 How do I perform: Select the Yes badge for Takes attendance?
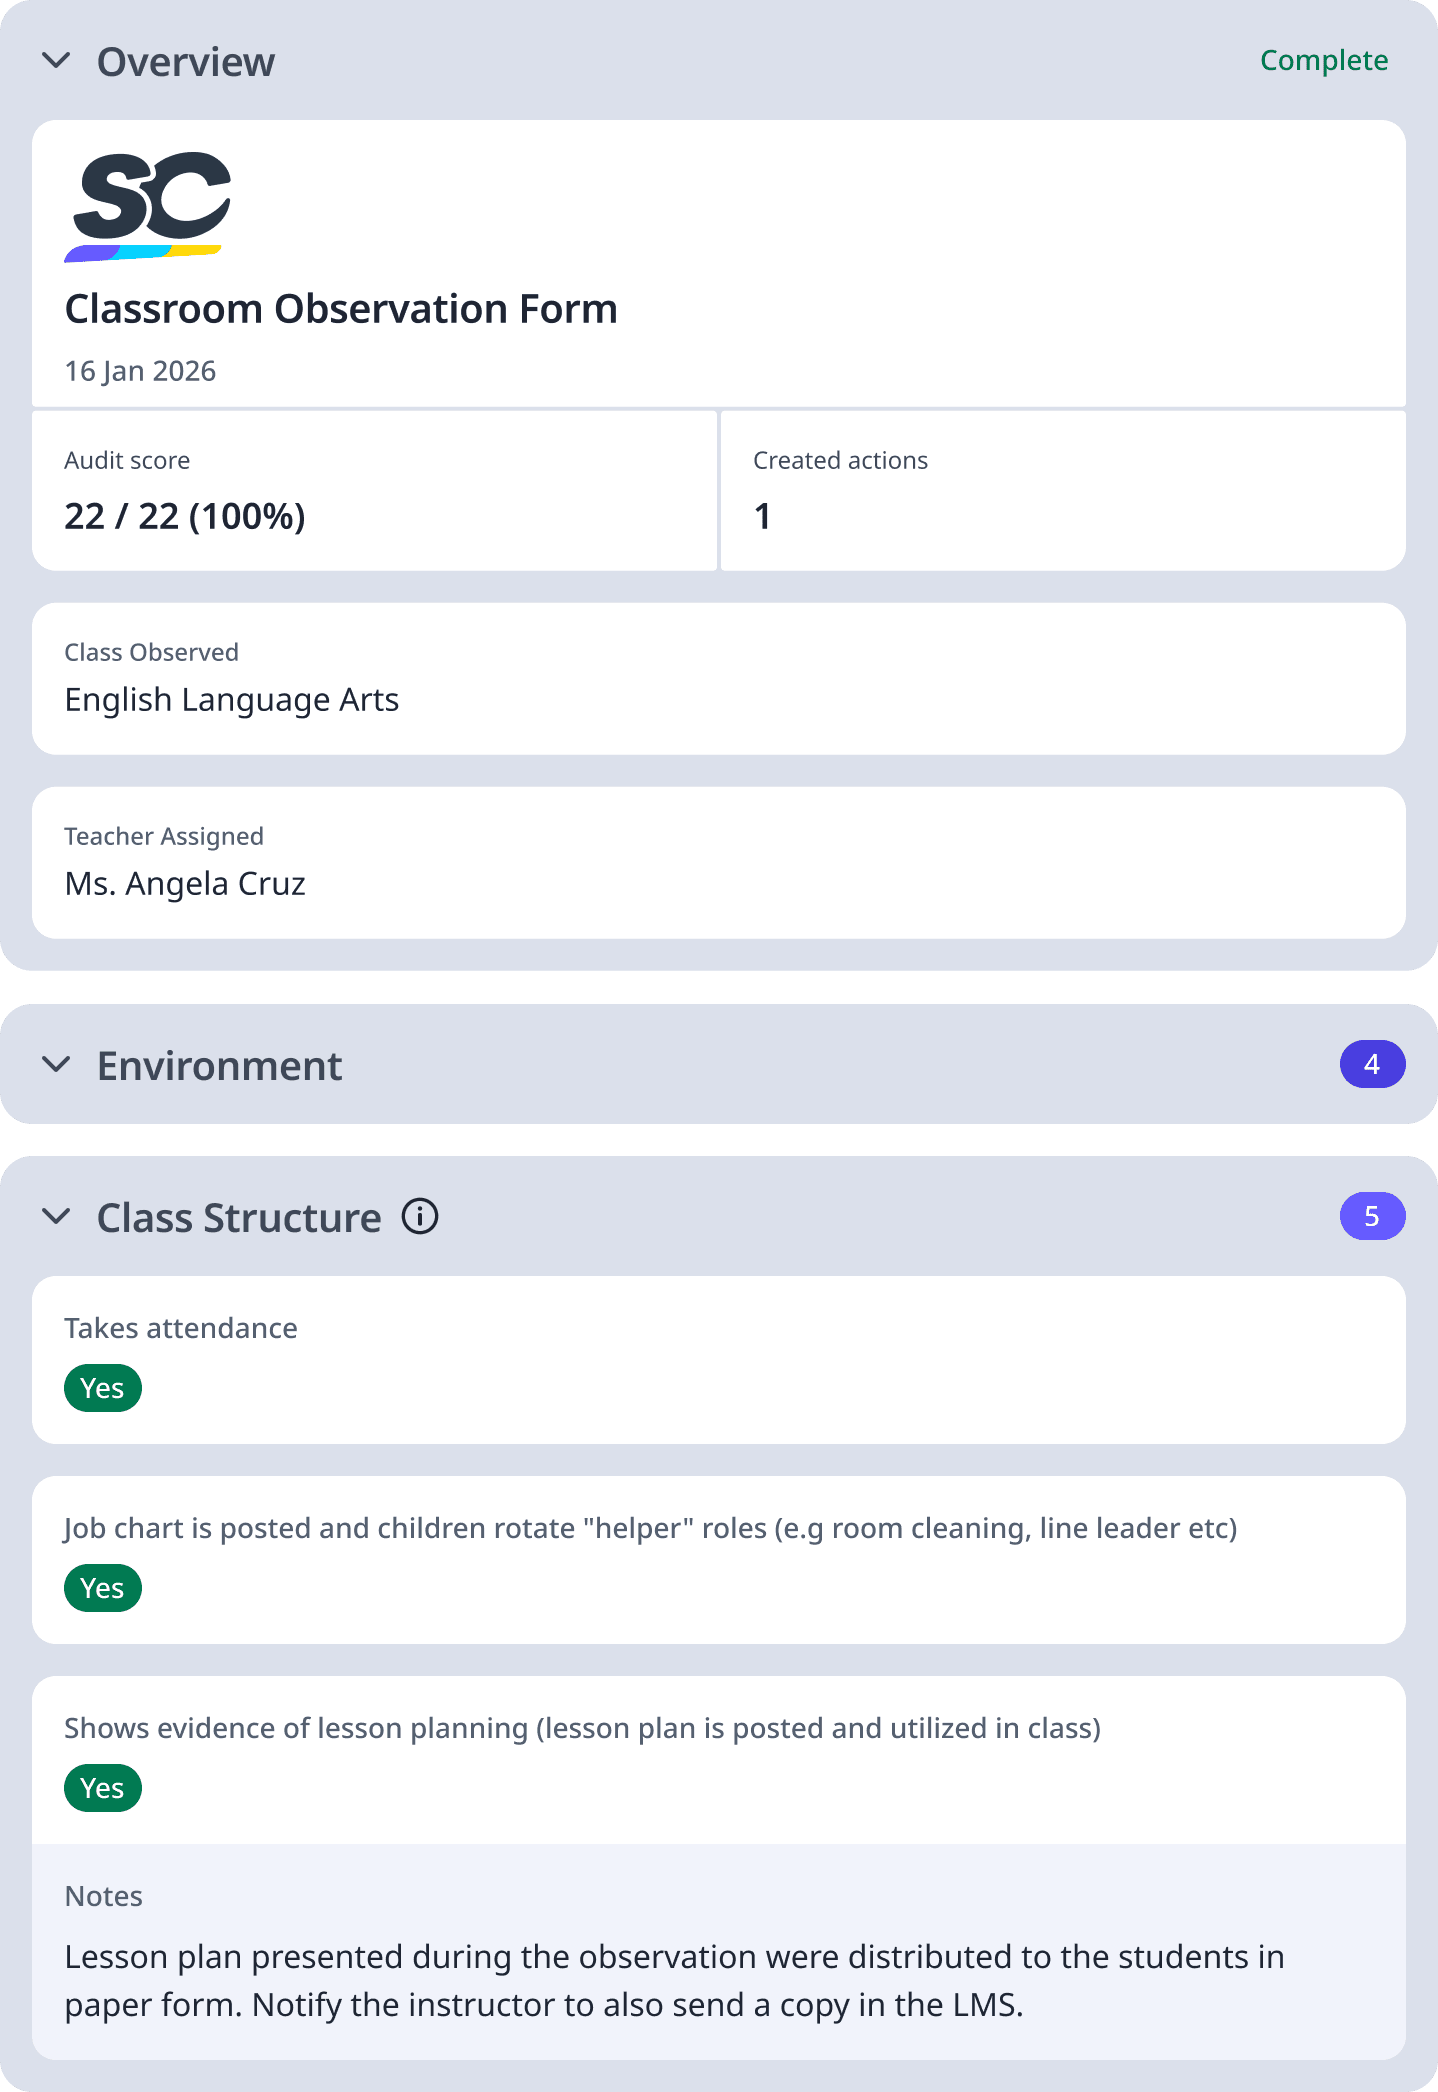pos(102,1387)
